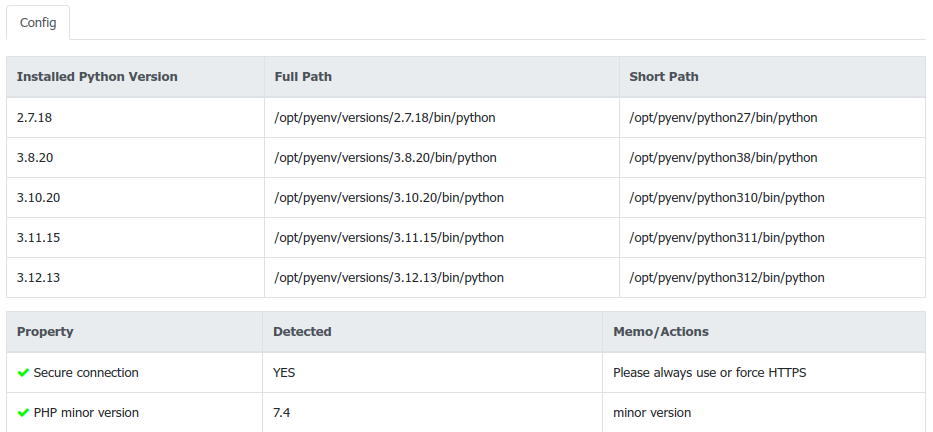
Task: Click 'Please always use or force HTTPS' memo
Action: pyautogui.click(x=710, y=373)
